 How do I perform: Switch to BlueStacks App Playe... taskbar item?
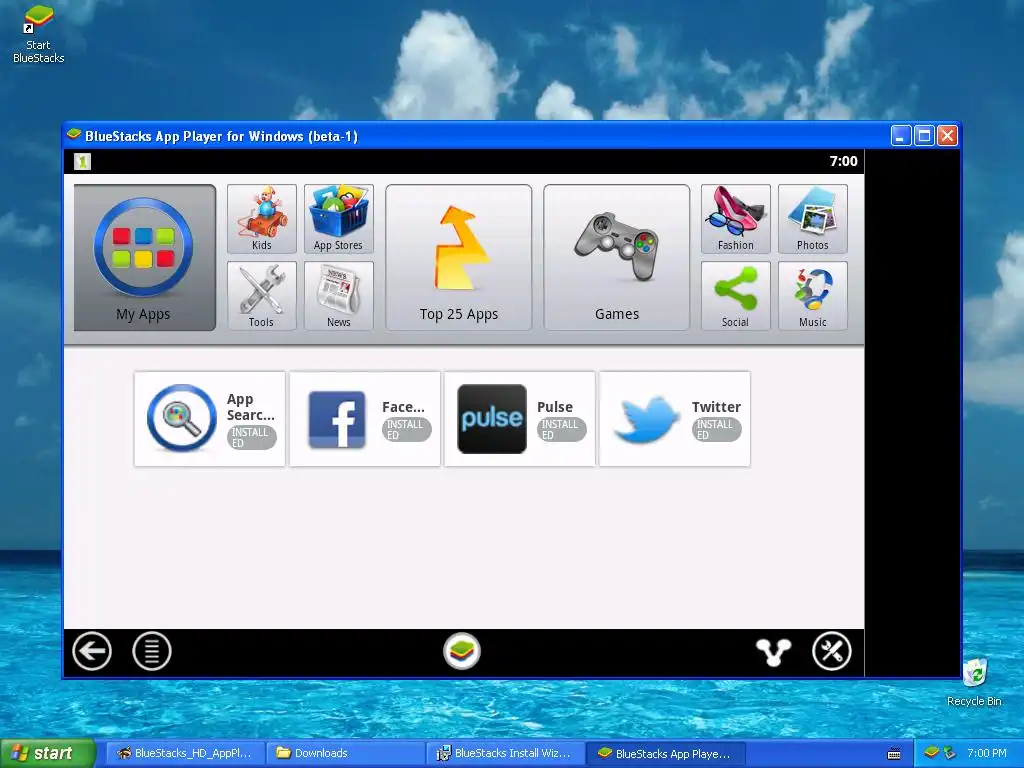665,753
